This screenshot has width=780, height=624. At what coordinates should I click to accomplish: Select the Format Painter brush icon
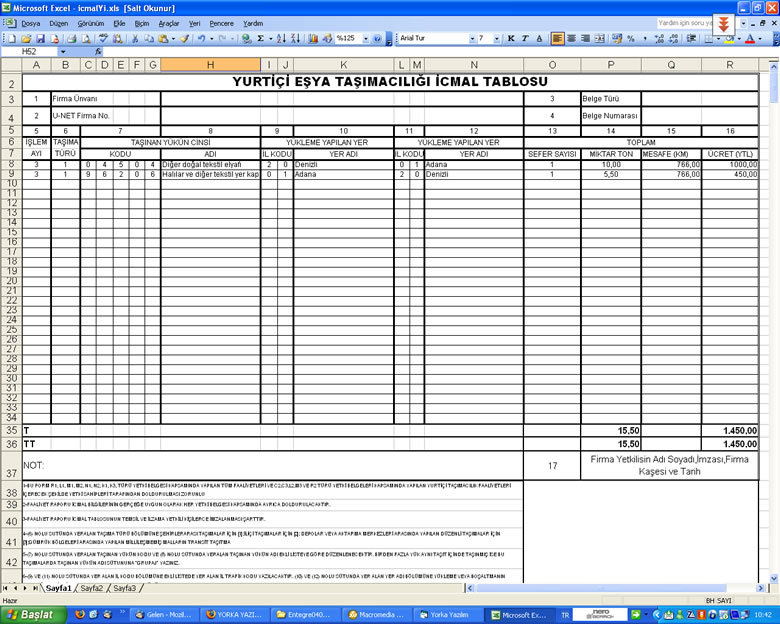[x=185, y=38]
